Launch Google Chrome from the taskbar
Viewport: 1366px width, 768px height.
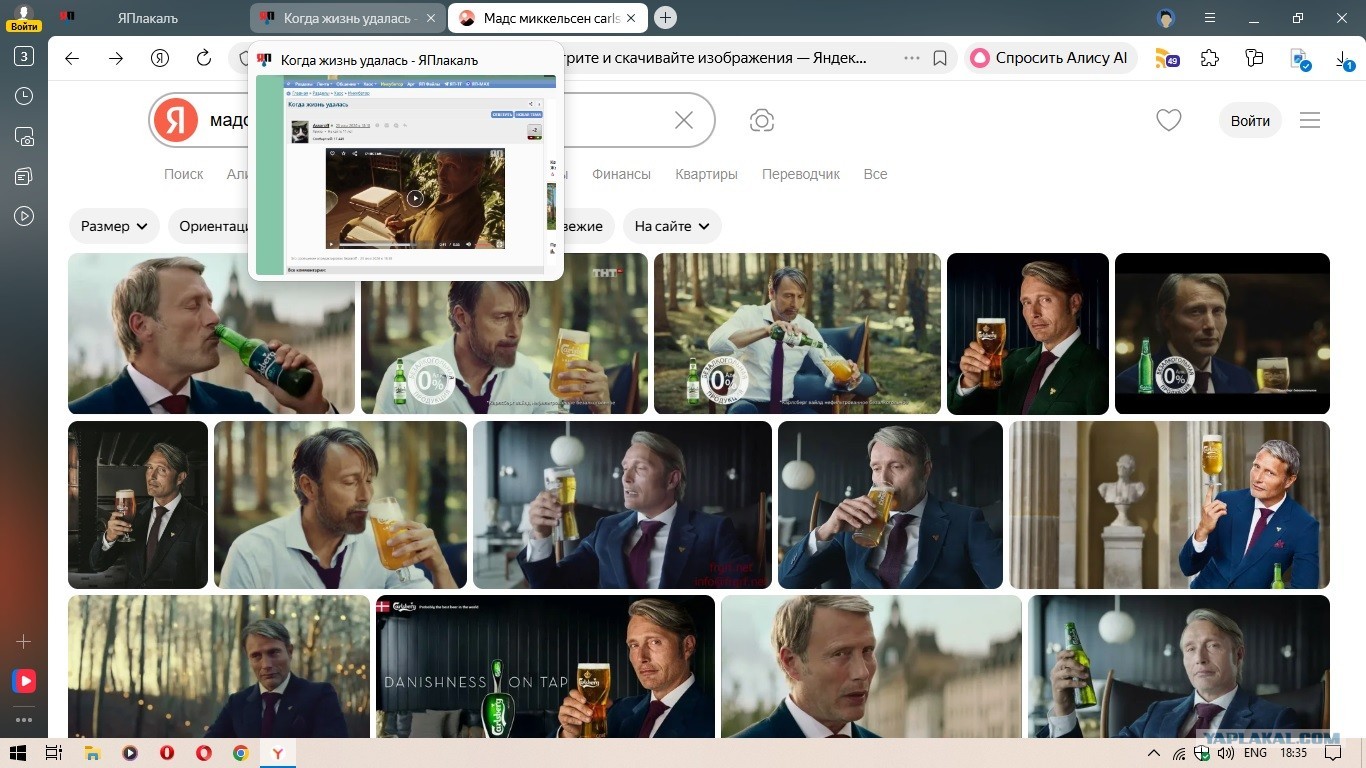coord(241,753)
